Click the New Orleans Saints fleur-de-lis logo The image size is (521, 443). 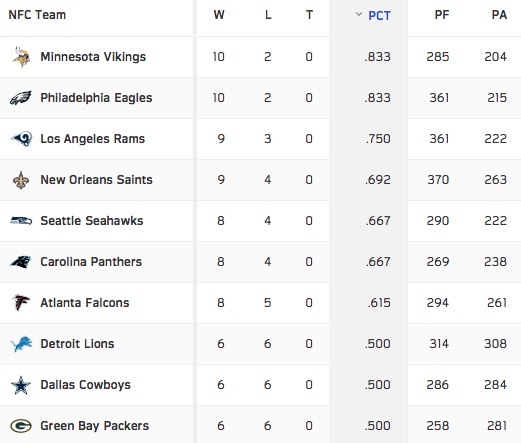tap(21, 180)
